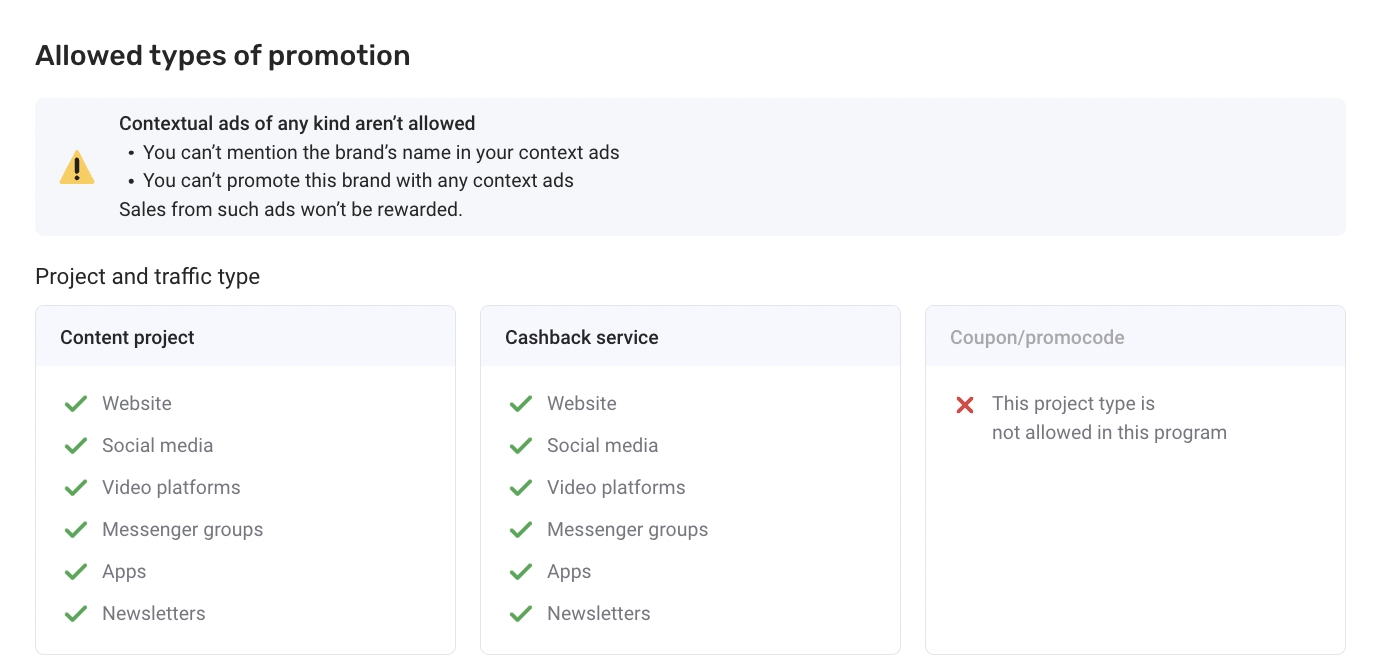Click Video platforms under Cashback service
Viewport: 1382px width, 666px height.
[x=616, y=488]
